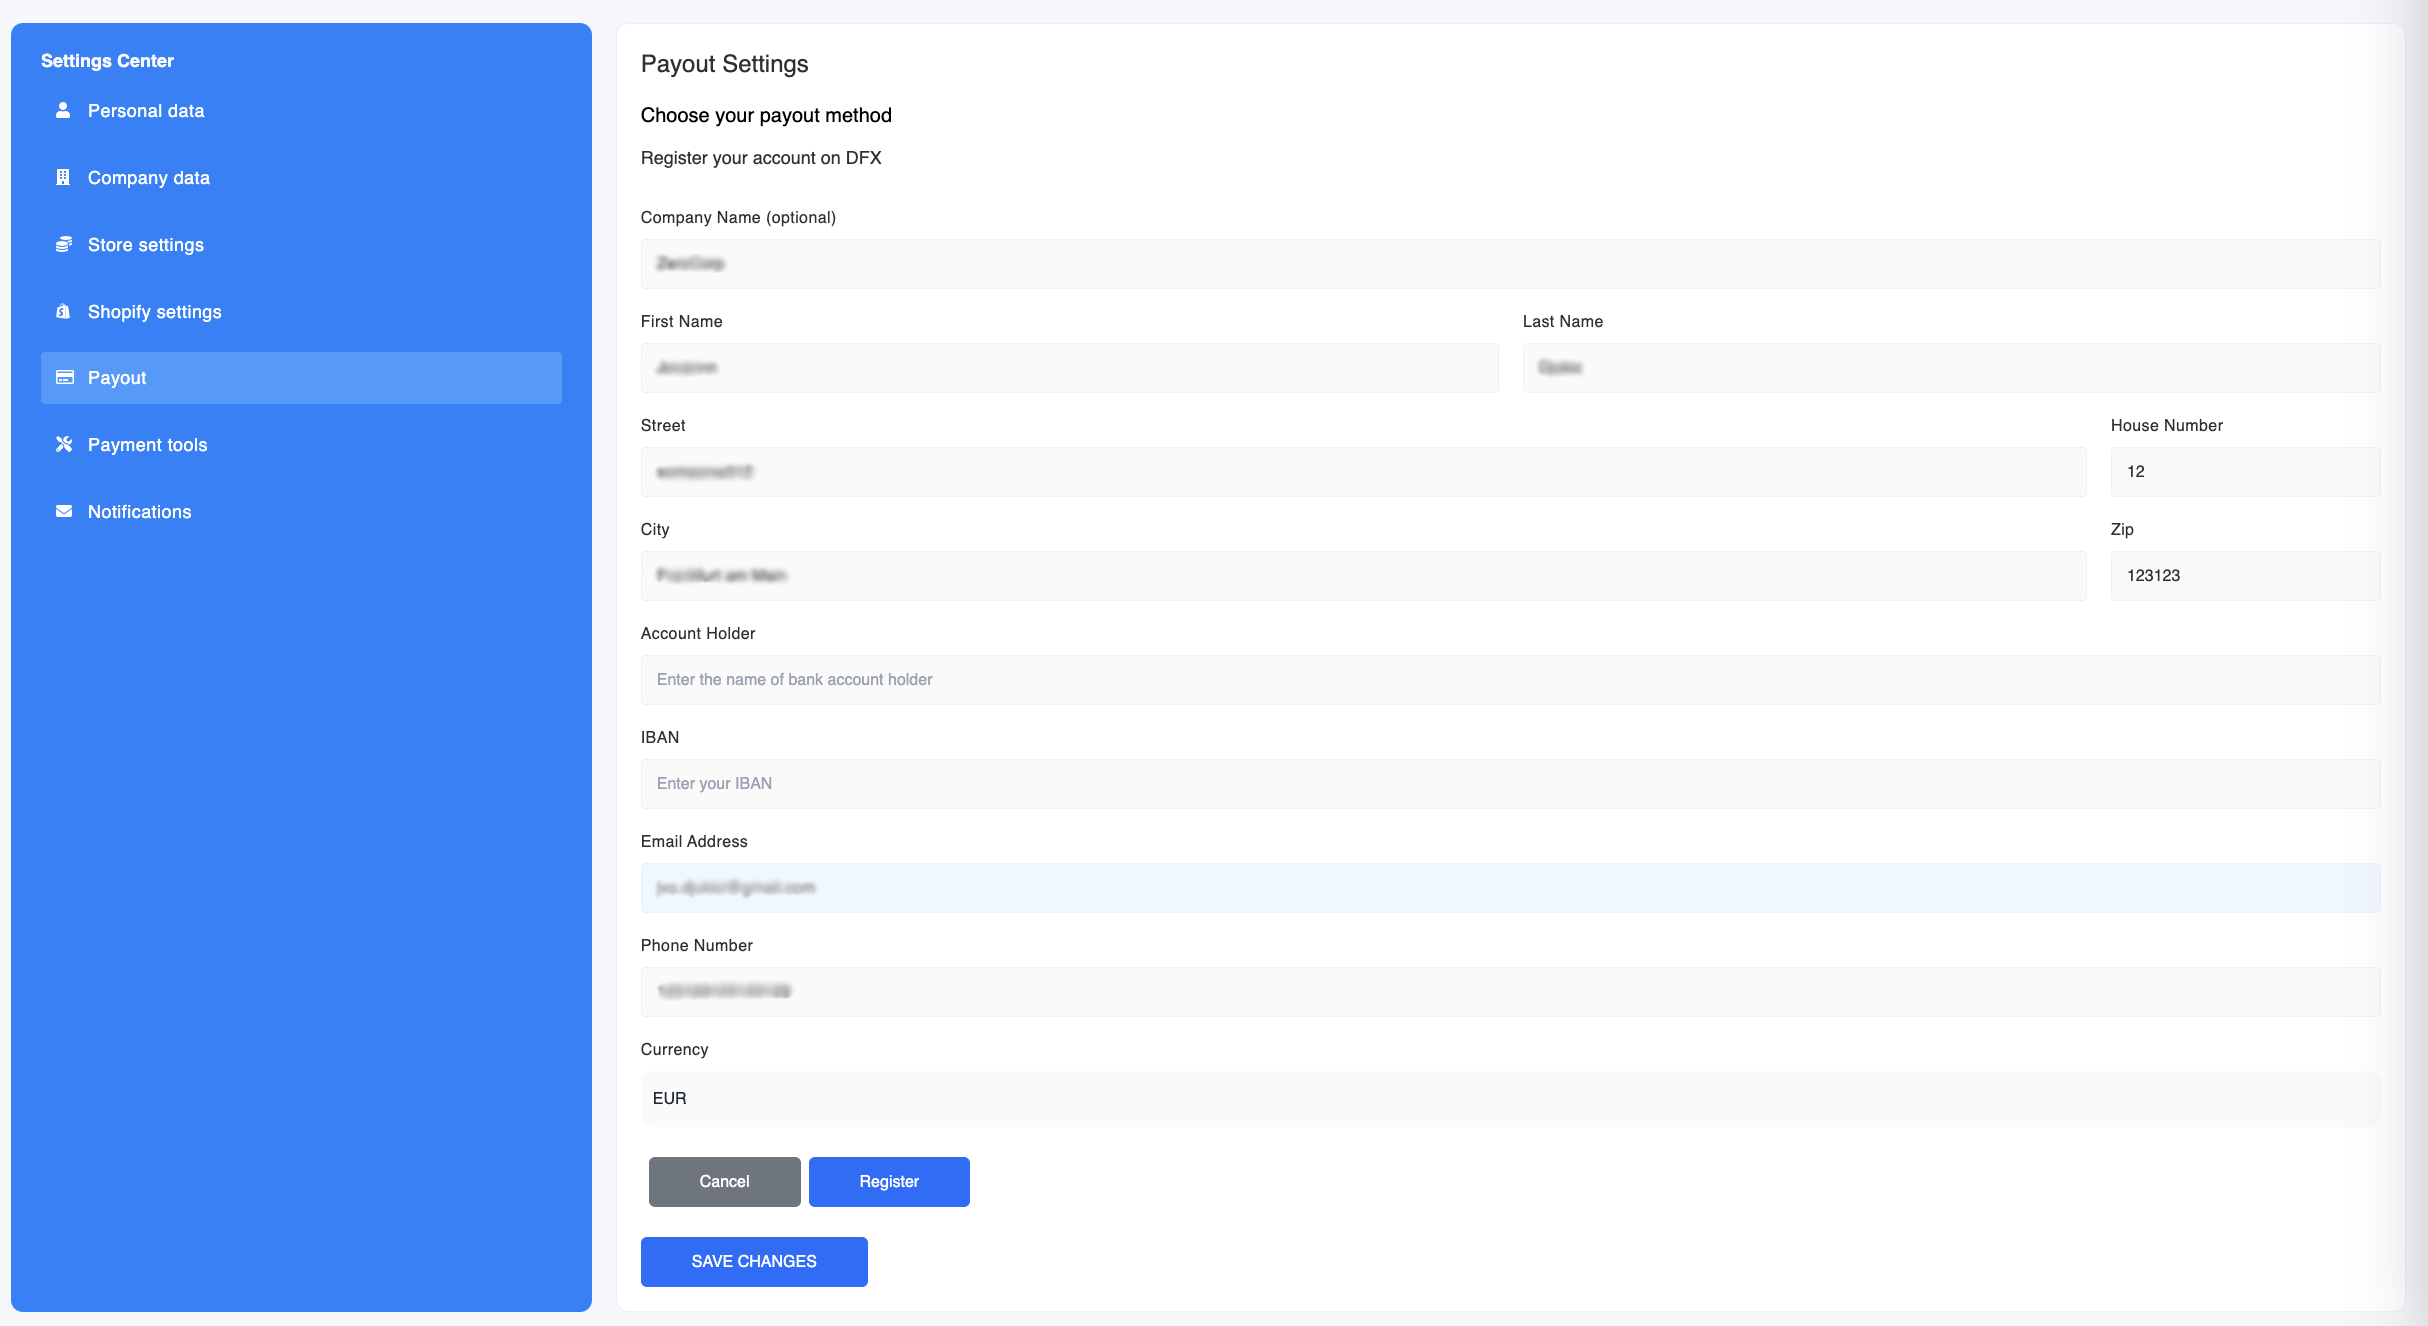
Task: Click the Payment tools wrench icon
Action: click(x=64, y=445)
